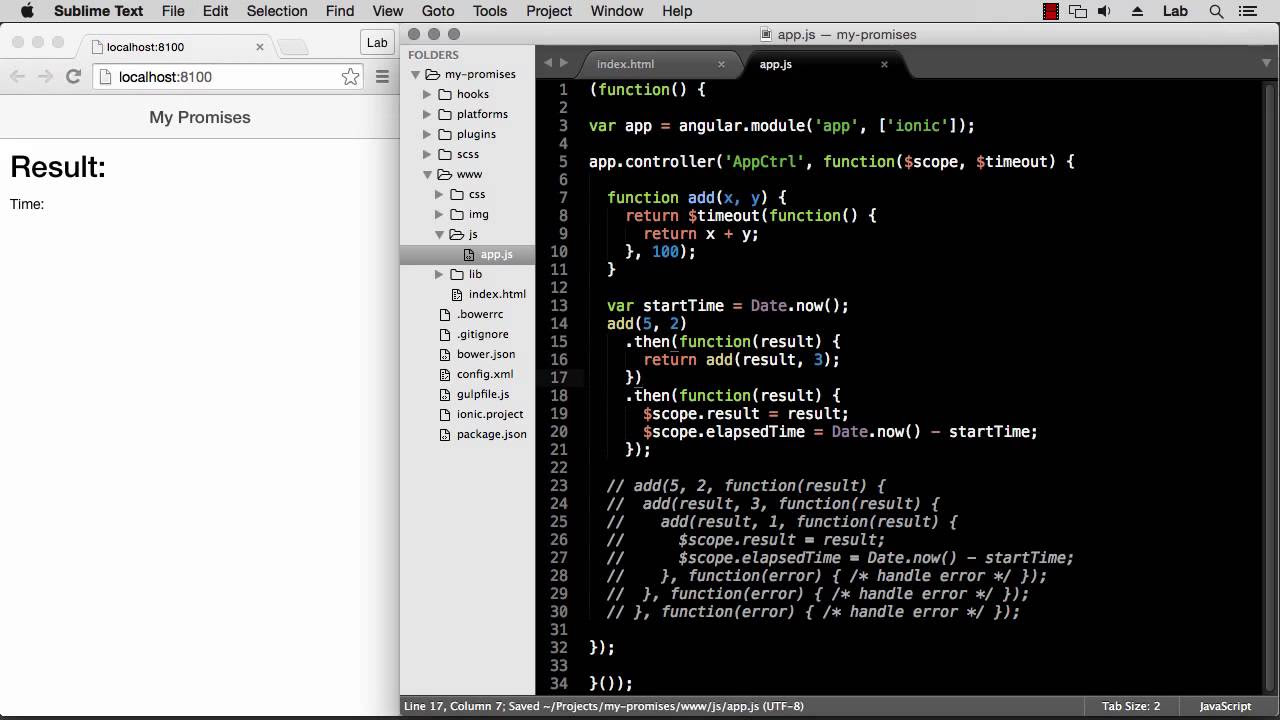
Task: Click the Lab user name in the menu bar
Action: click(x=1175, y=11)
